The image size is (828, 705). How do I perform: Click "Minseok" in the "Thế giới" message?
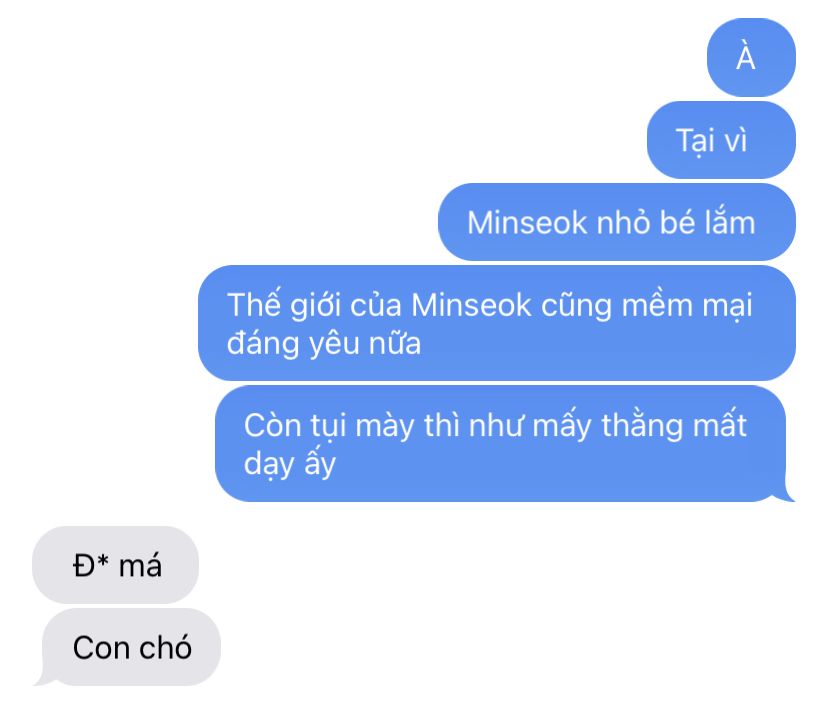point(471,305)
